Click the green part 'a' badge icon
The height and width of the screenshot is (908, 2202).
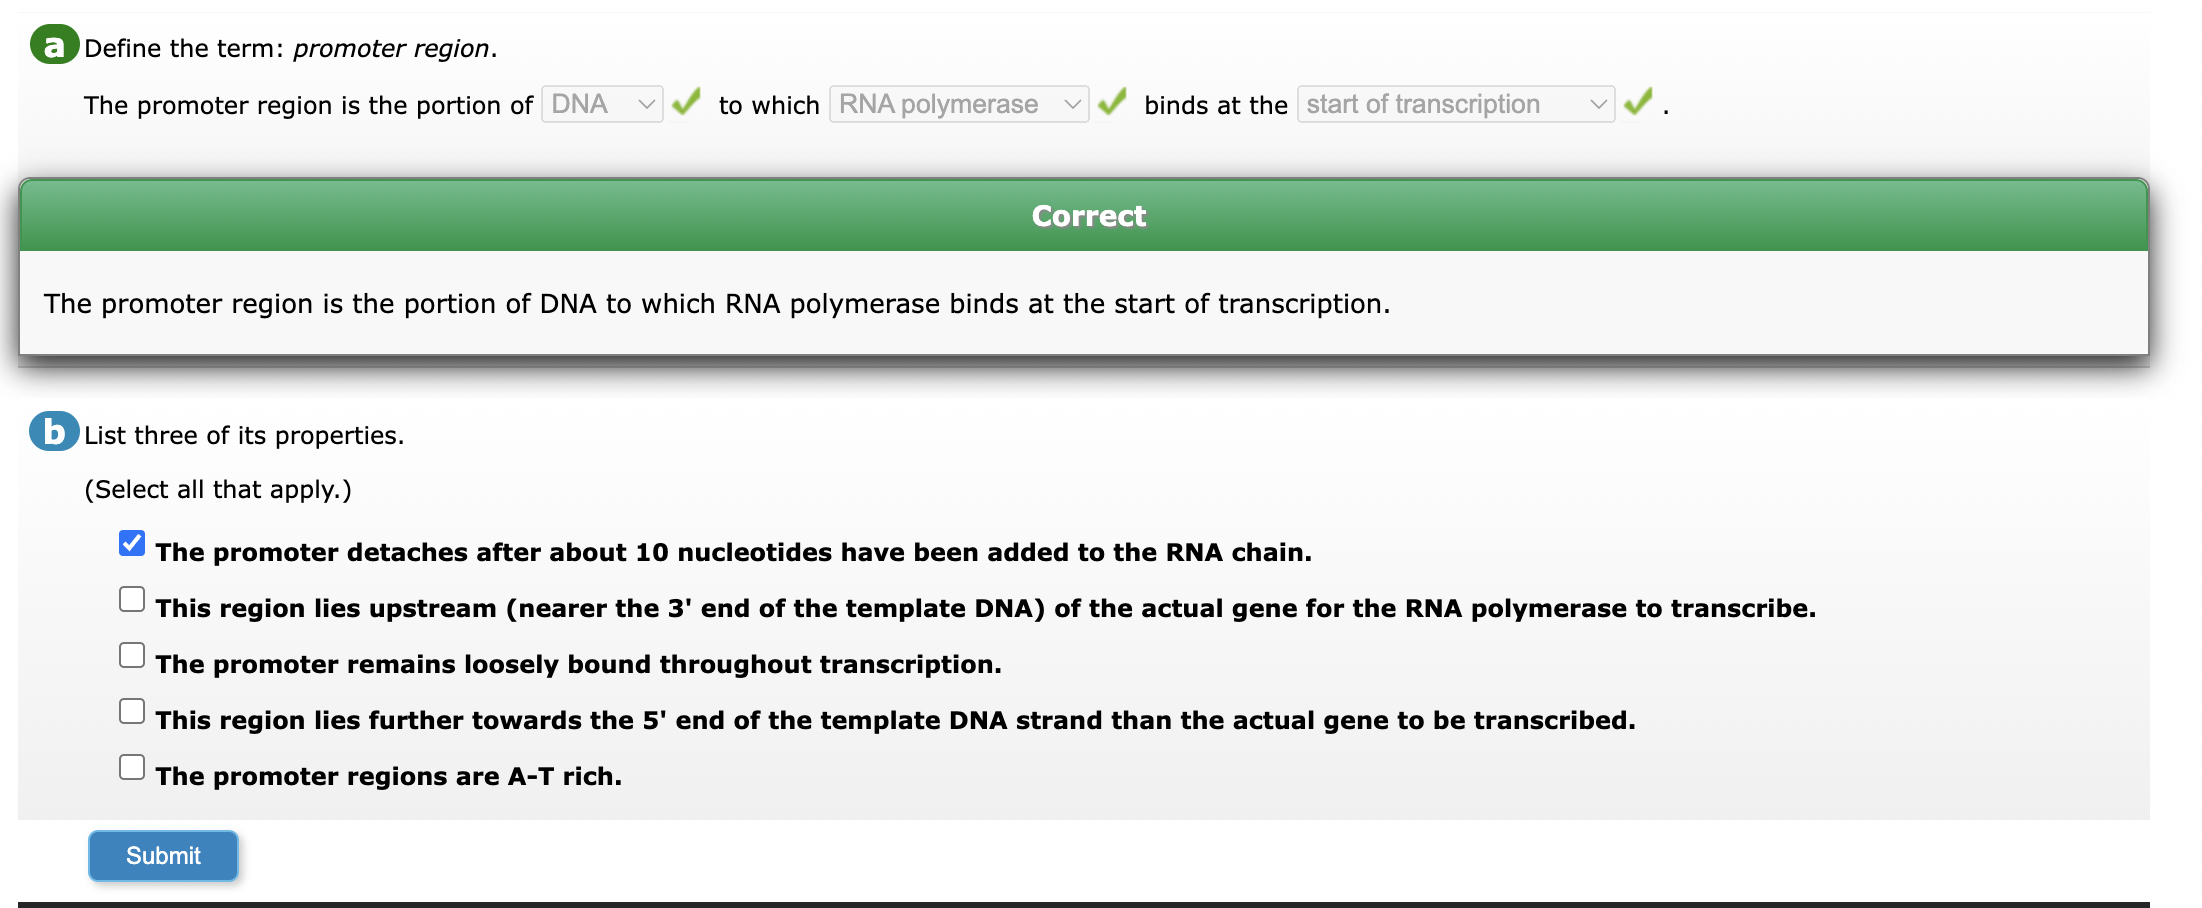tap(54, 45)
